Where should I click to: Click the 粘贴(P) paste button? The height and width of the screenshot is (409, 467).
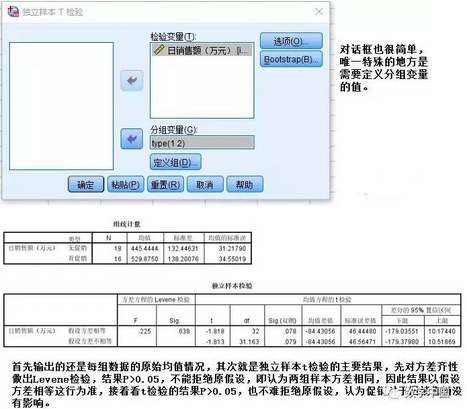click(x=125, y=184)
